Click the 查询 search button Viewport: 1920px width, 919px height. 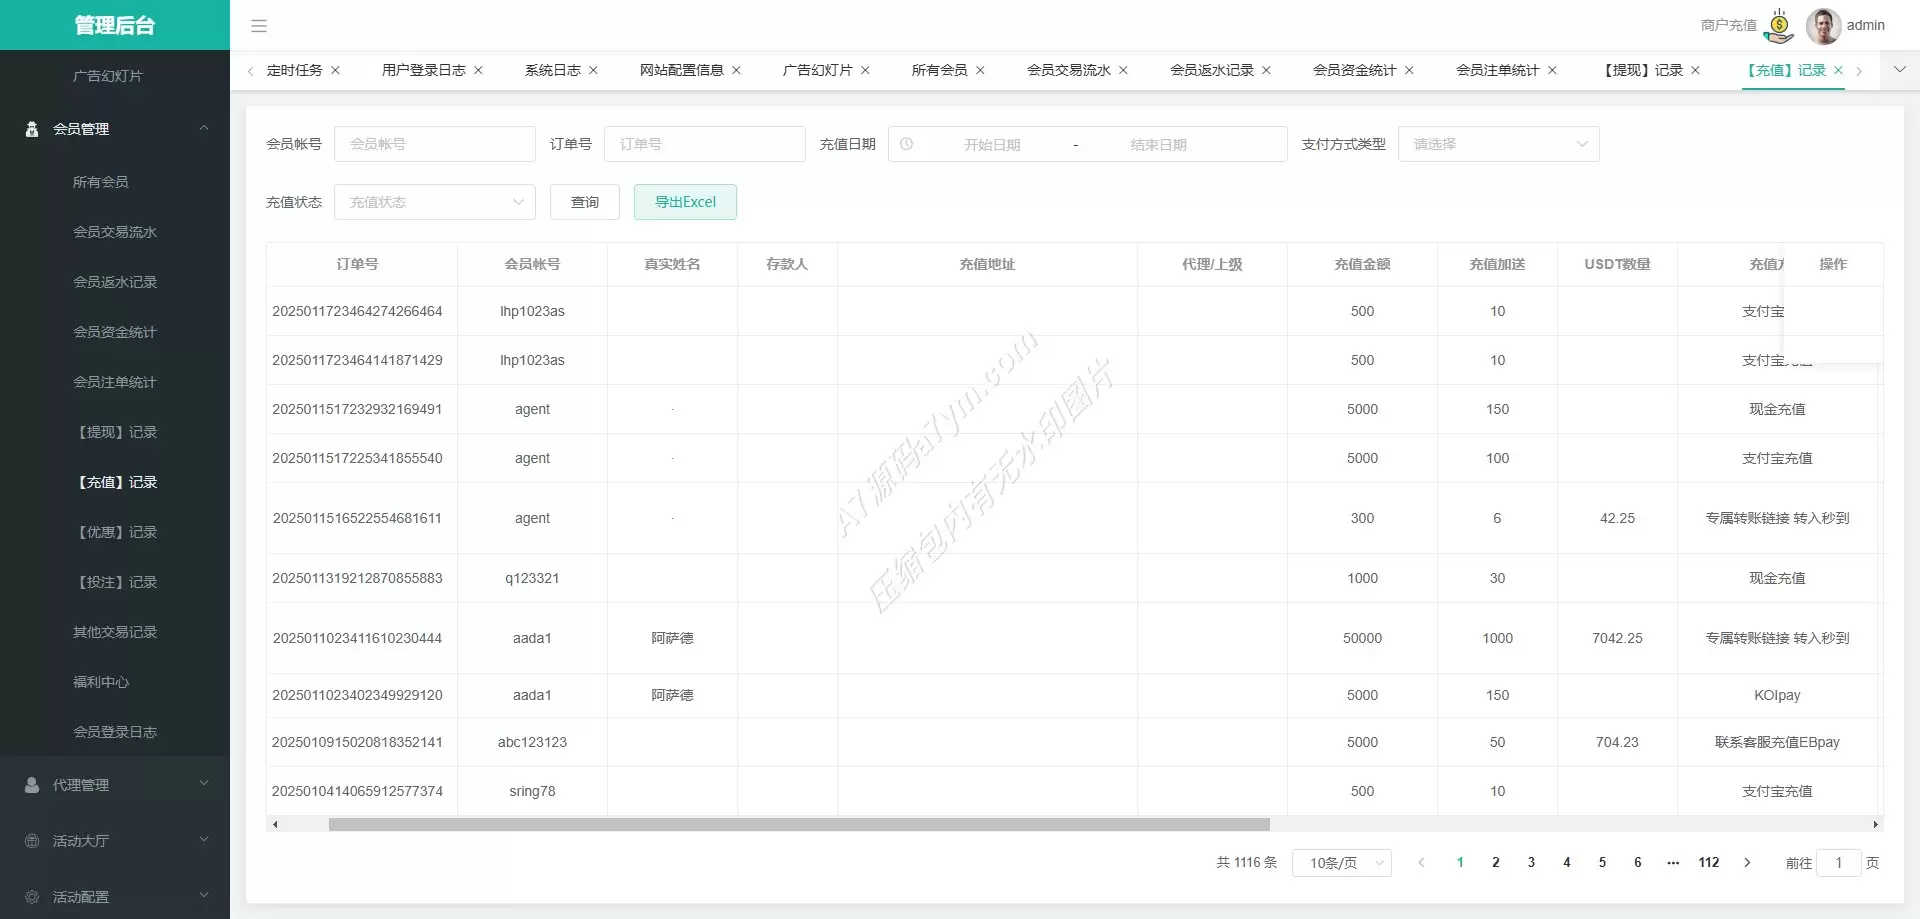(585, 202)
